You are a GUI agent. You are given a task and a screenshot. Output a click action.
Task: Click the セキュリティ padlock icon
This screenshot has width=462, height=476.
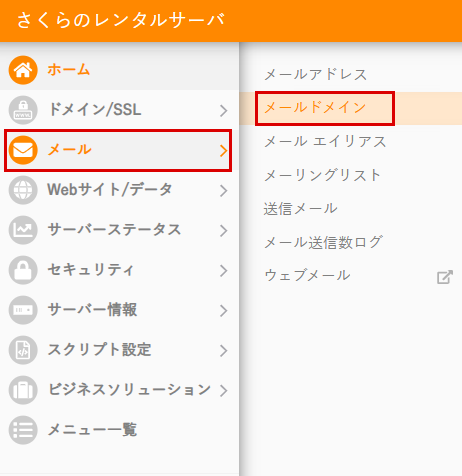tap(23, 270)
